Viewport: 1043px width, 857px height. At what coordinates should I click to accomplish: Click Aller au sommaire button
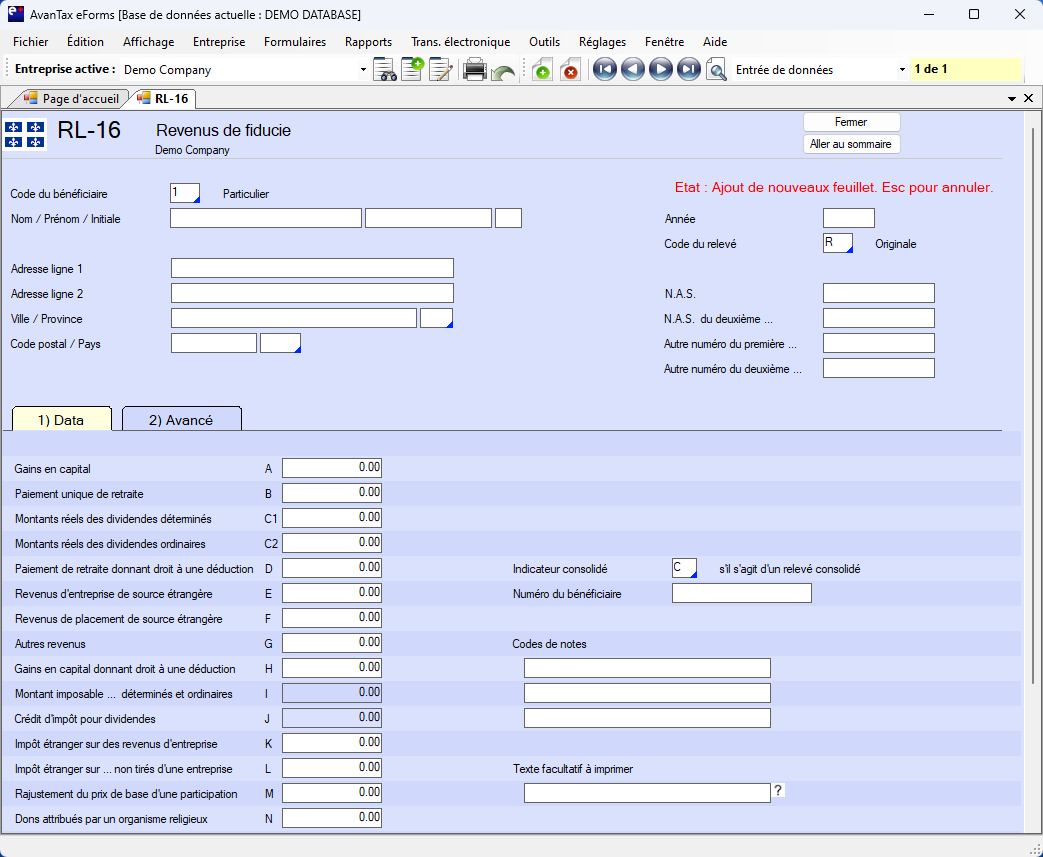851,144
